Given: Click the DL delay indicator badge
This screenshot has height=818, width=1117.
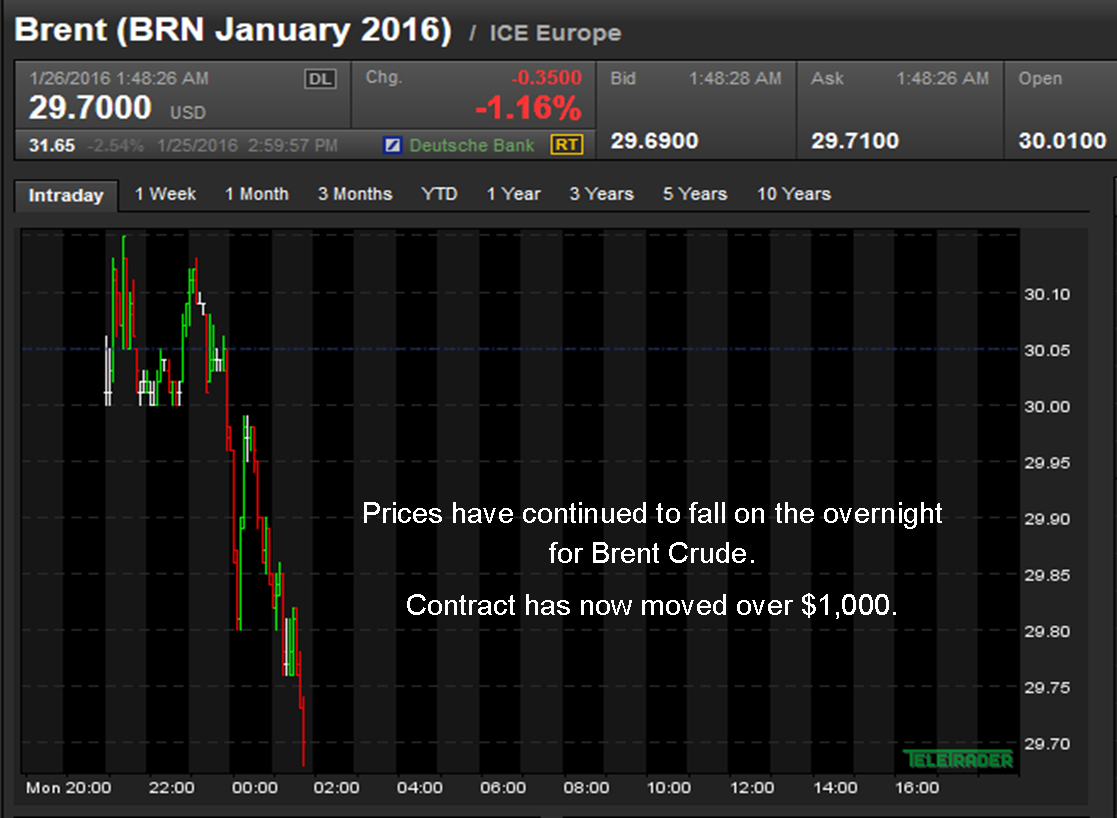Looking at the screenshot, I should [x=320, y=80].
